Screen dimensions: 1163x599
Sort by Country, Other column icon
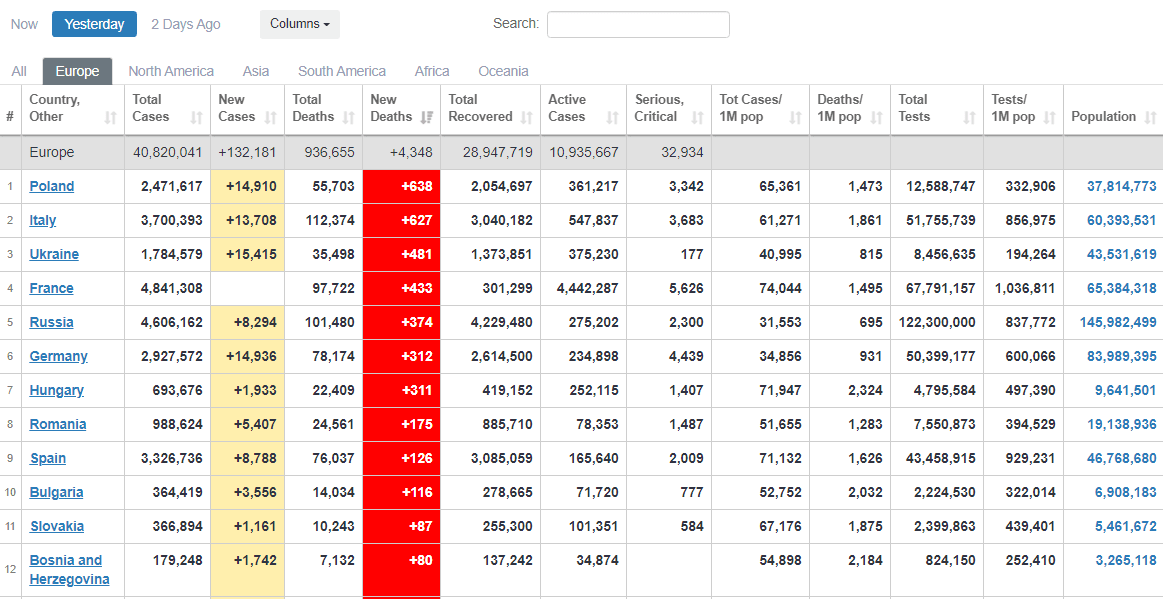[111, 118]
